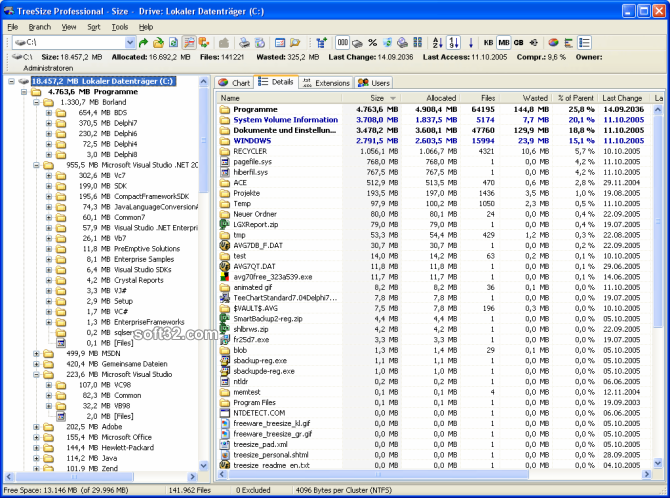Click the LGXReport.zip archive icon
Screen dimensions: 670x498
[x=225, y=224]
